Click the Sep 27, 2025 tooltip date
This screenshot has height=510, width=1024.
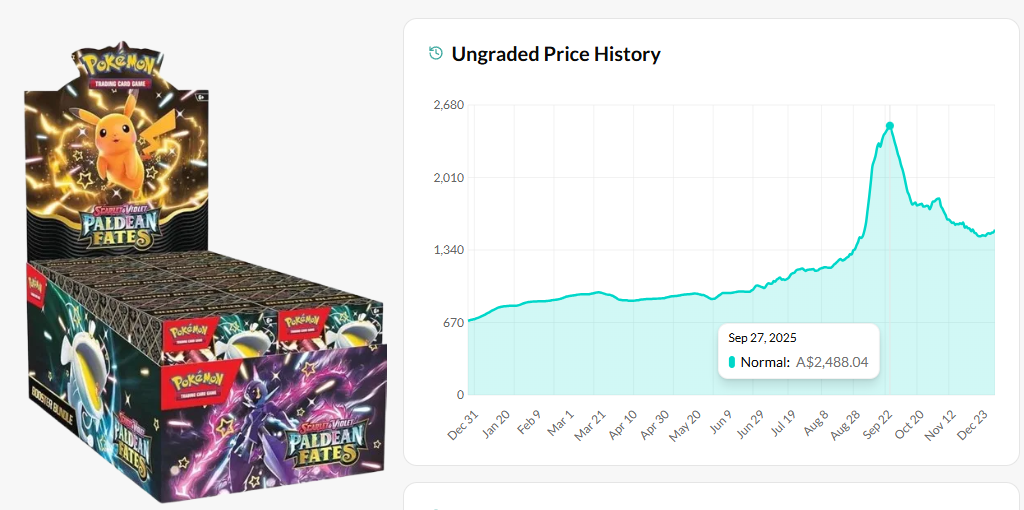pyautogui.click(x=762, y=338)
